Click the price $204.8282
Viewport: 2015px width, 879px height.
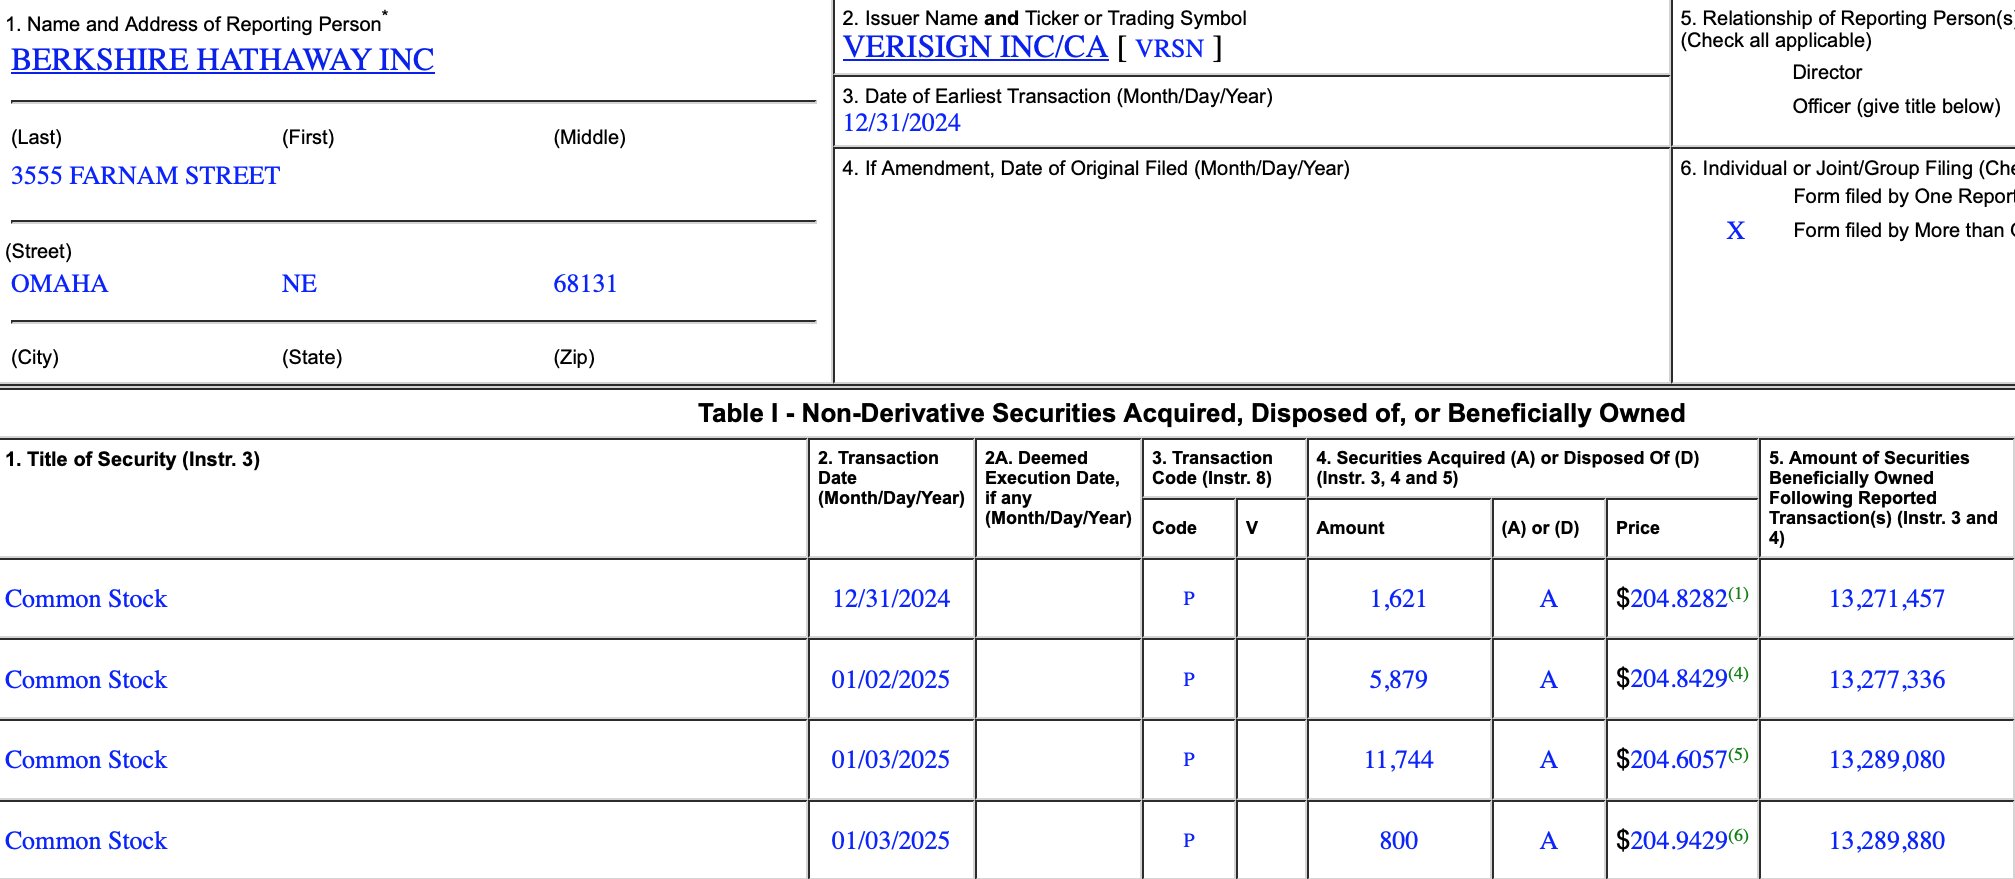pos(1672,599)
